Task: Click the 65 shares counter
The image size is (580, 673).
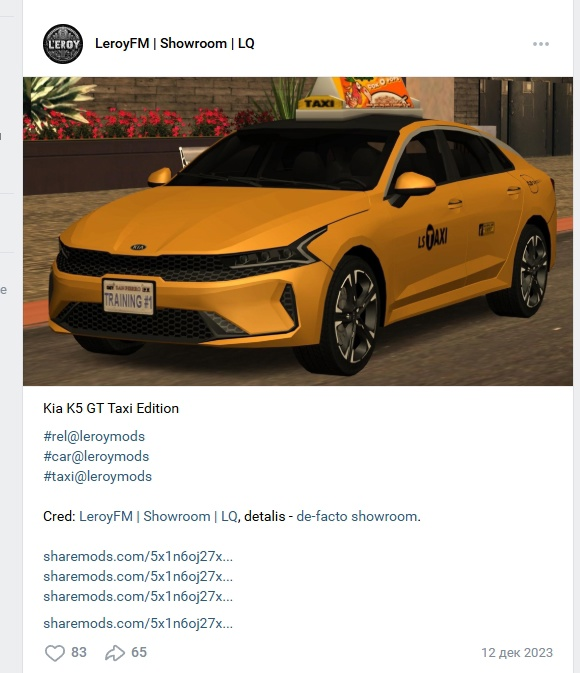Action: [139, 652]
